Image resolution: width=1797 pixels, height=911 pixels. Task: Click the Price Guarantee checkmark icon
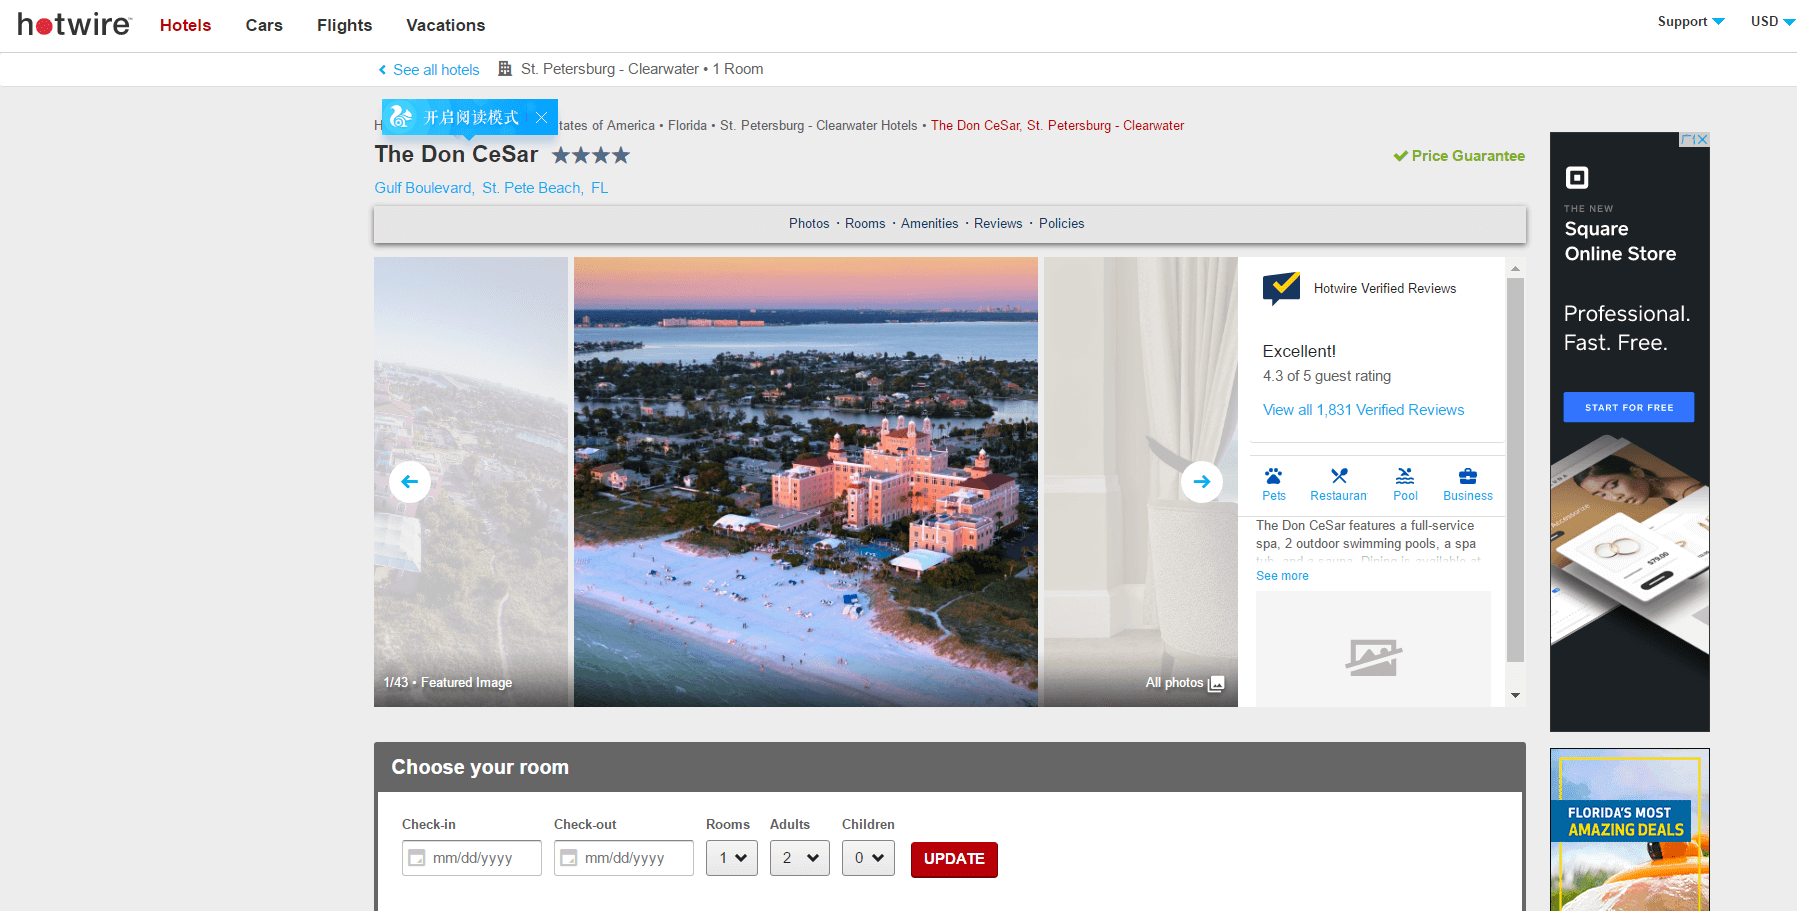pos(1400,156)
